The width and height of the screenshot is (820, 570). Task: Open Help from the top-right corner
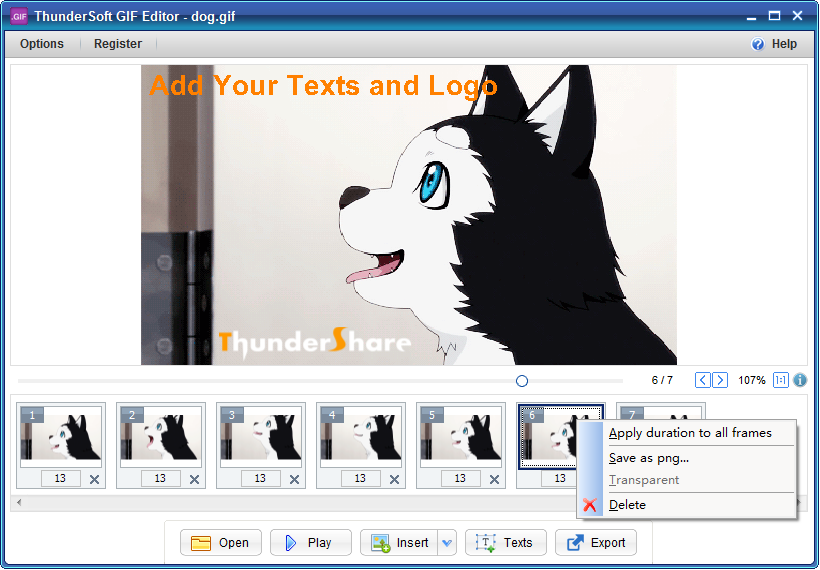(x=774, y=44)
